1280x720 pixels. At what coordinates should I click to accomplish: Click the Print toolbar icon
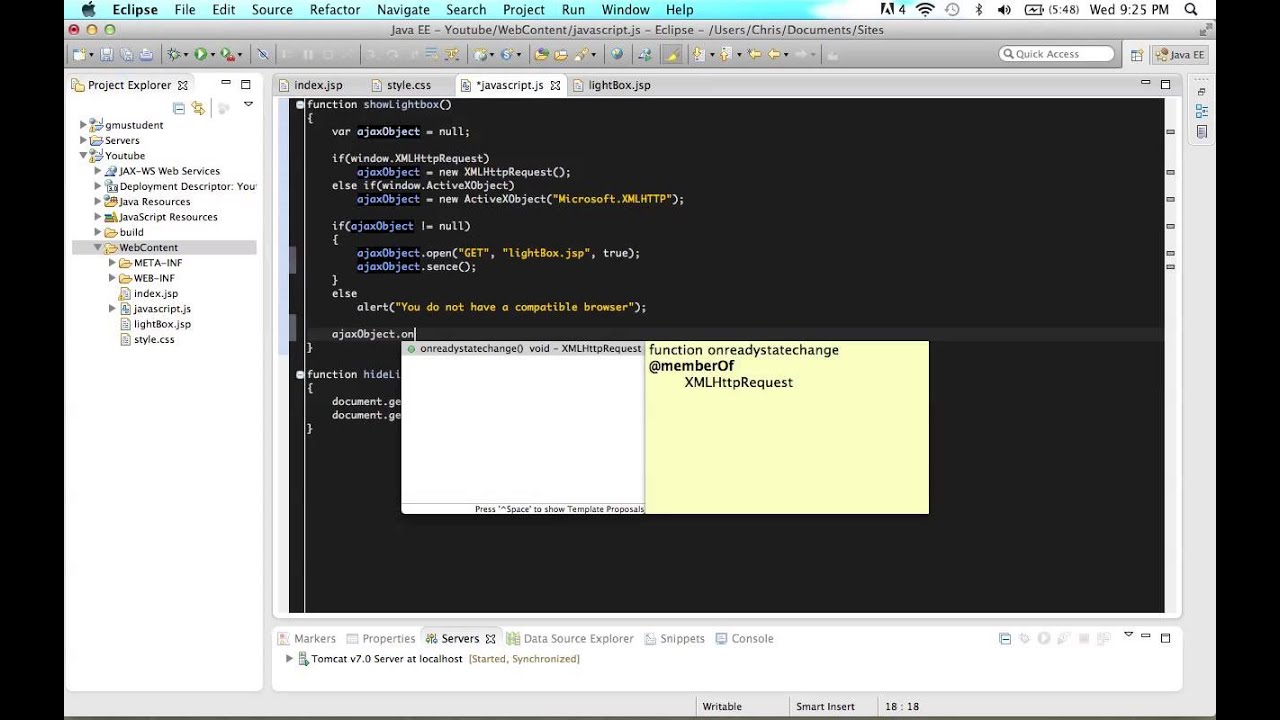(146, 54)
